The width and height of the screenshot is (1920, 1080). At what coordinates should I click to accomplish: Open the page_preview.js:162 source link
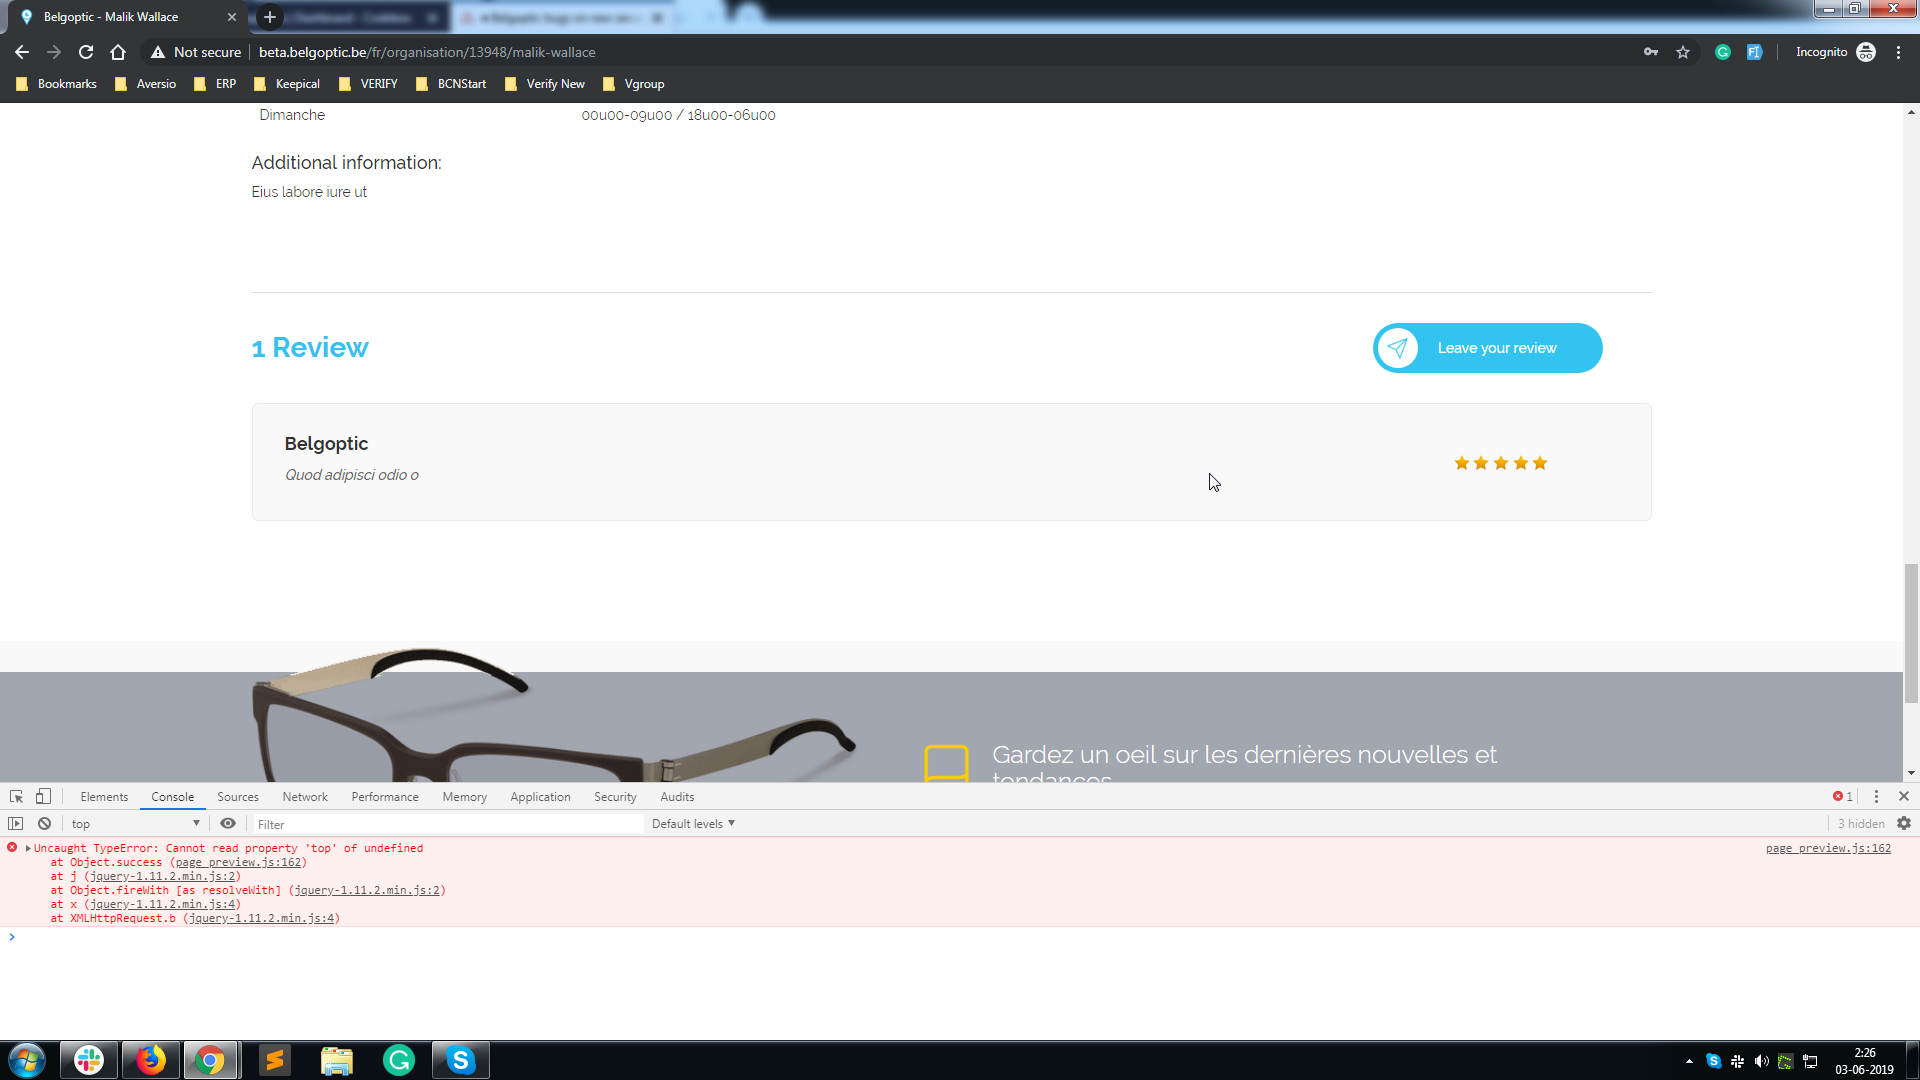tap(1828, 848)
